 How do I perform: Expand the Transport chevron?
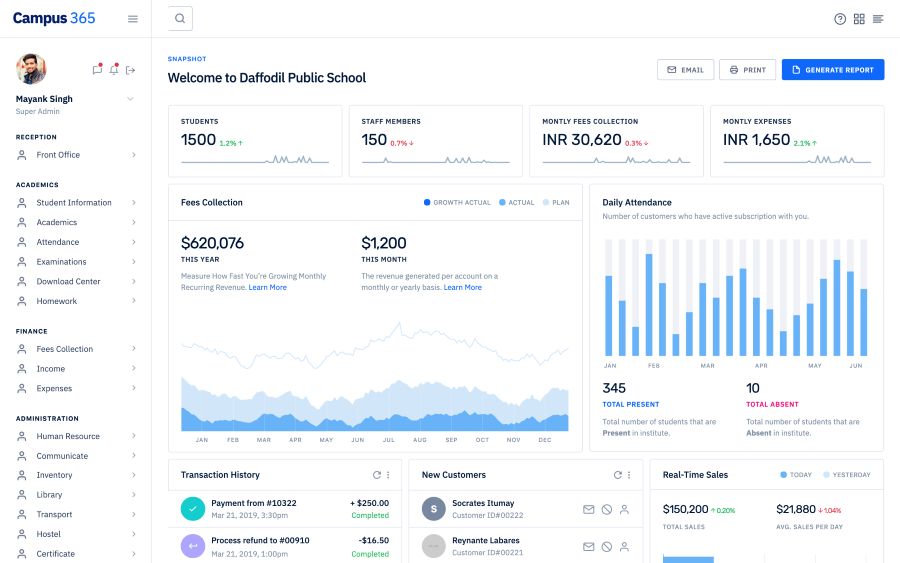(x=134, y=514)
